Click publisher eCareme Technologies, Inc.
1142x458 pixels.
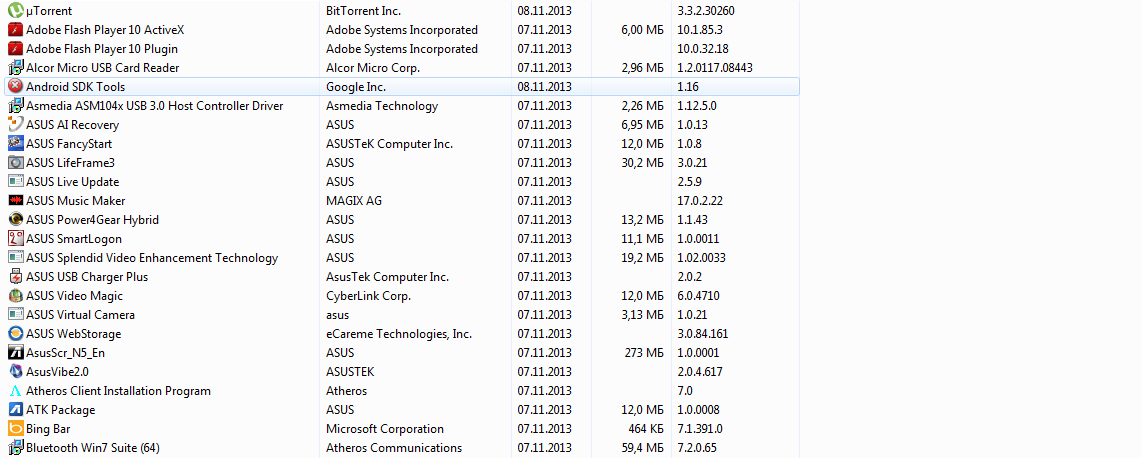point(399,333)
